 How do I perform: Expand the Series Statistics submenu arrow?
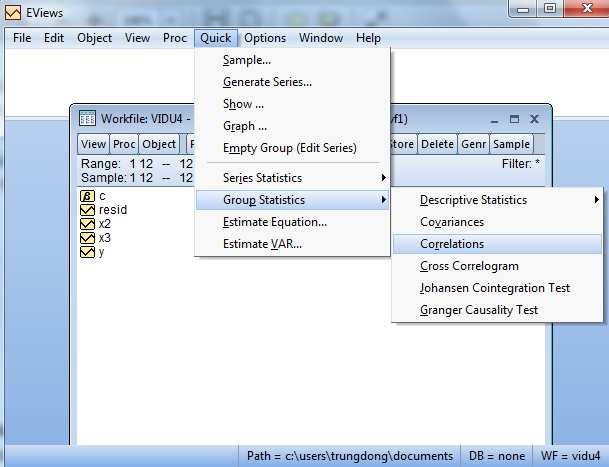[x=384, y=178]
